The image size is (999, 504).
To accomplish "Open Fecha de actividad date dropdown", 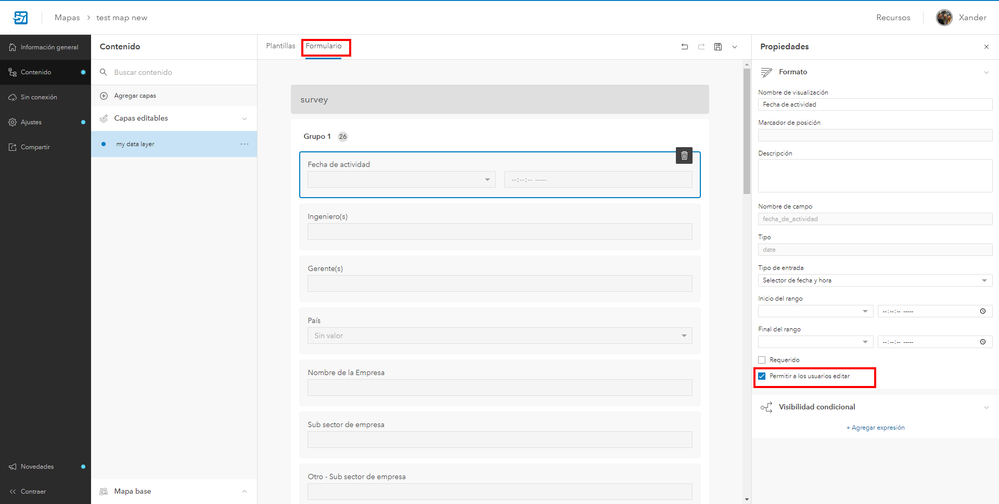I will coord(401,180).
